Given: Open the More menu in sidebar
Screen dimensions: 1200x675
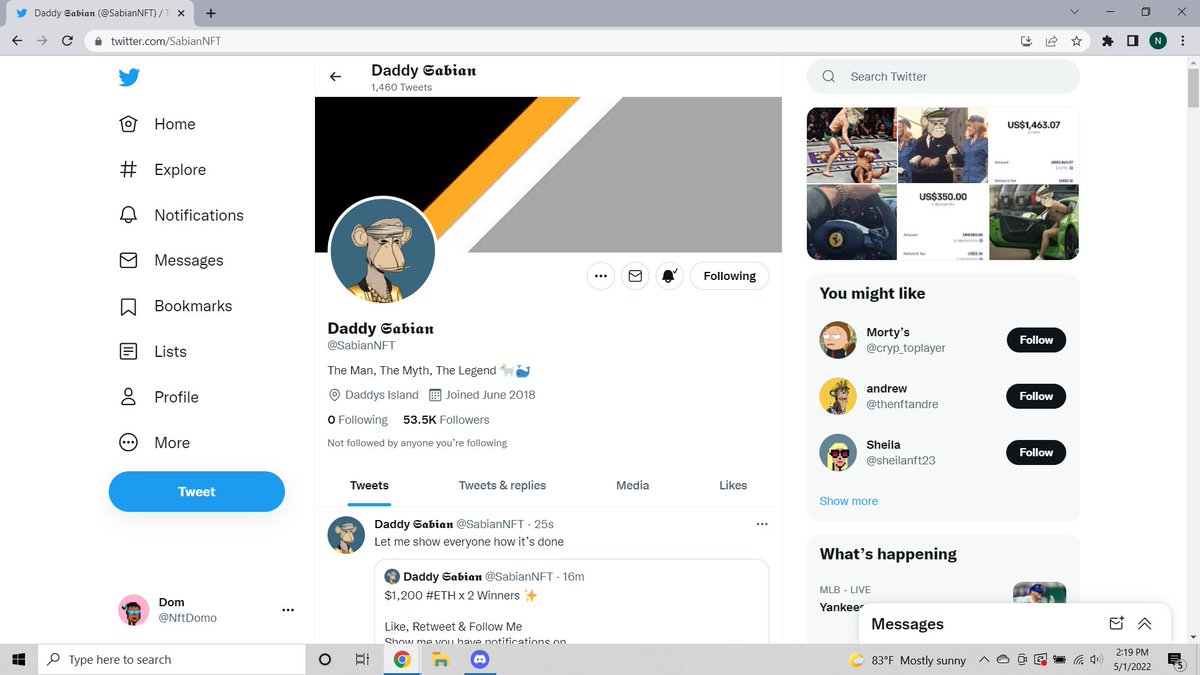Looking at the screenshot, I should [x=154, y=442].
